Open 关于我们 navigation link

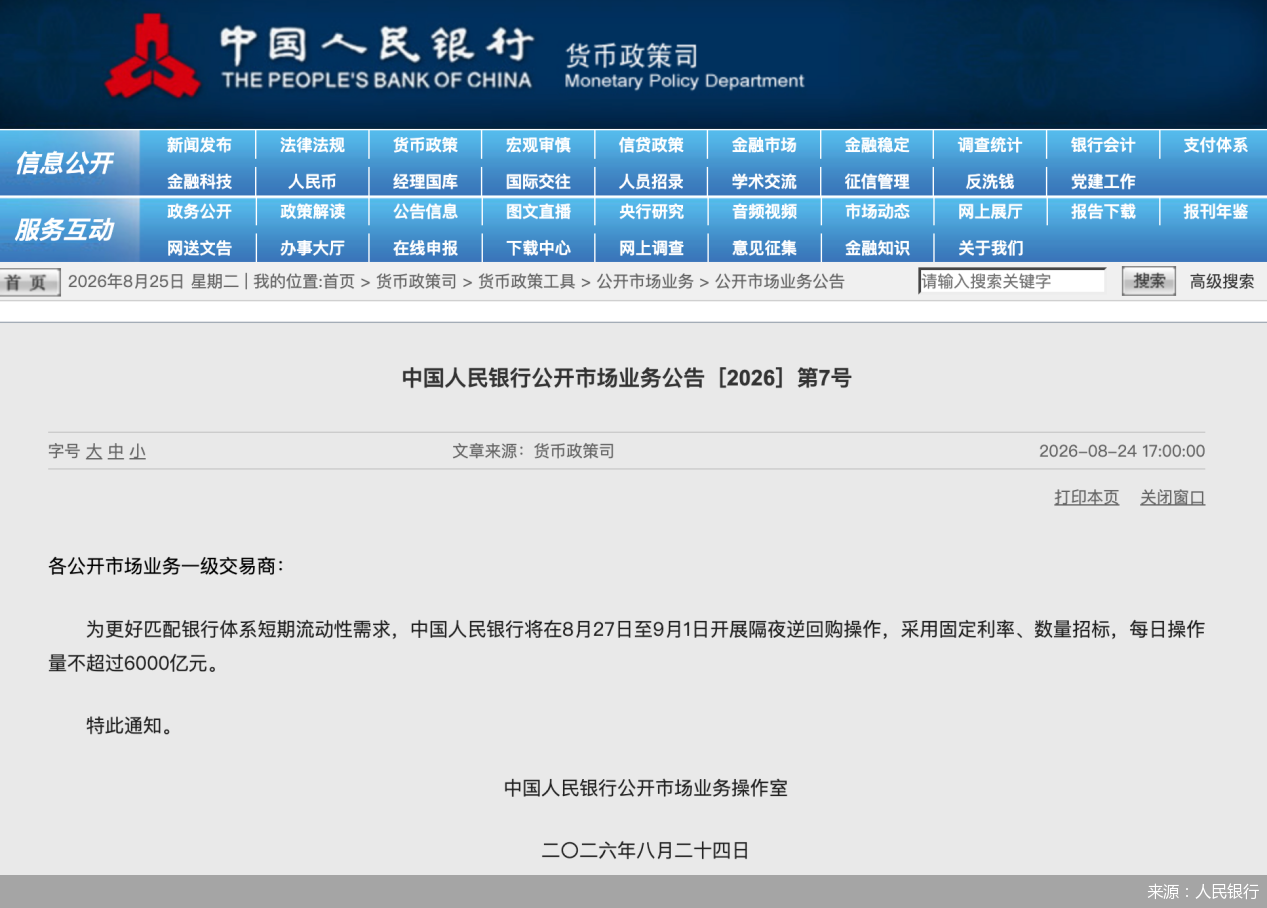click(990, 248)
